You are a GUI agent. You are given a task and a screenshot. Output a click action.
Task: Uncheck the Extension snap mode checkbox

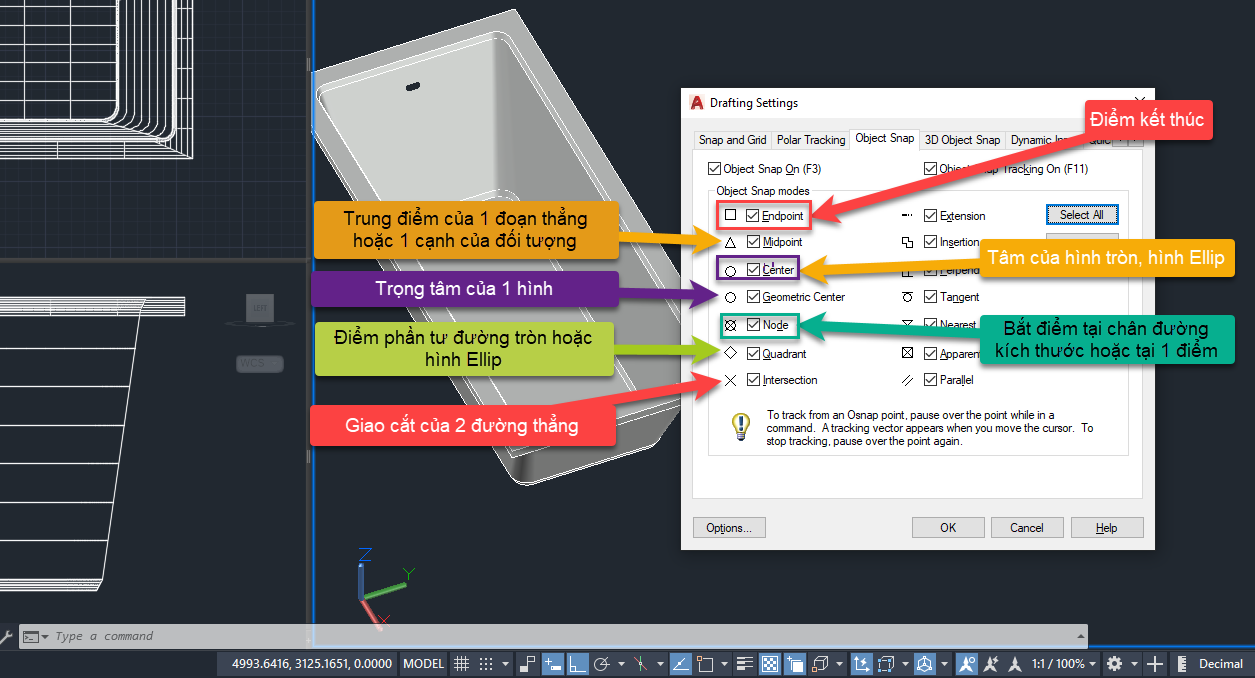click(930, 215)
